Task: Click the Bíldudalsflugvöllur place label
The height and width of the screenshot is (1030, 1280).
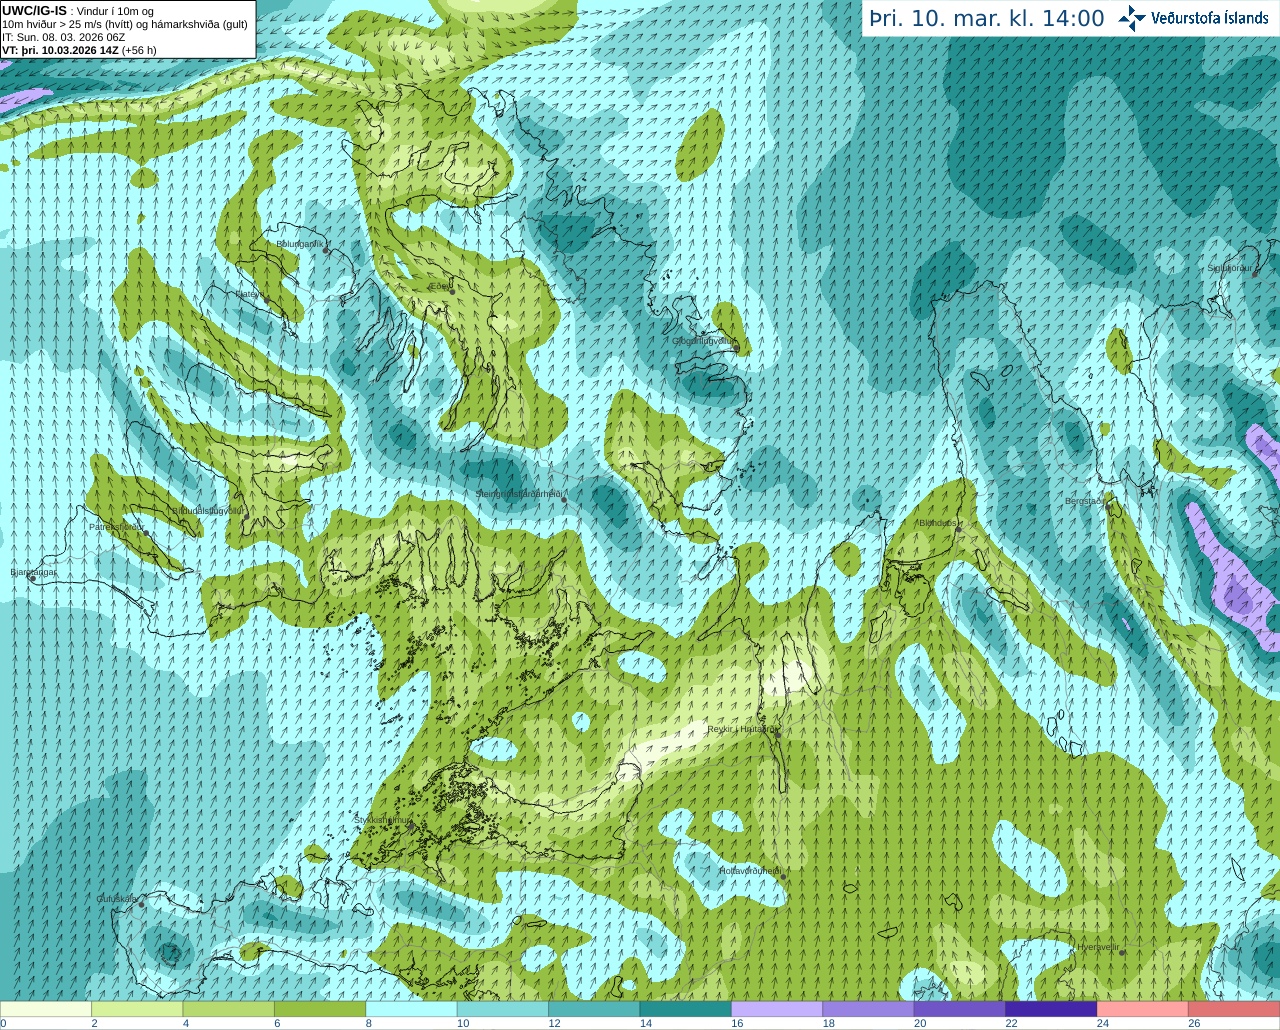Action: tap(208, 510)
